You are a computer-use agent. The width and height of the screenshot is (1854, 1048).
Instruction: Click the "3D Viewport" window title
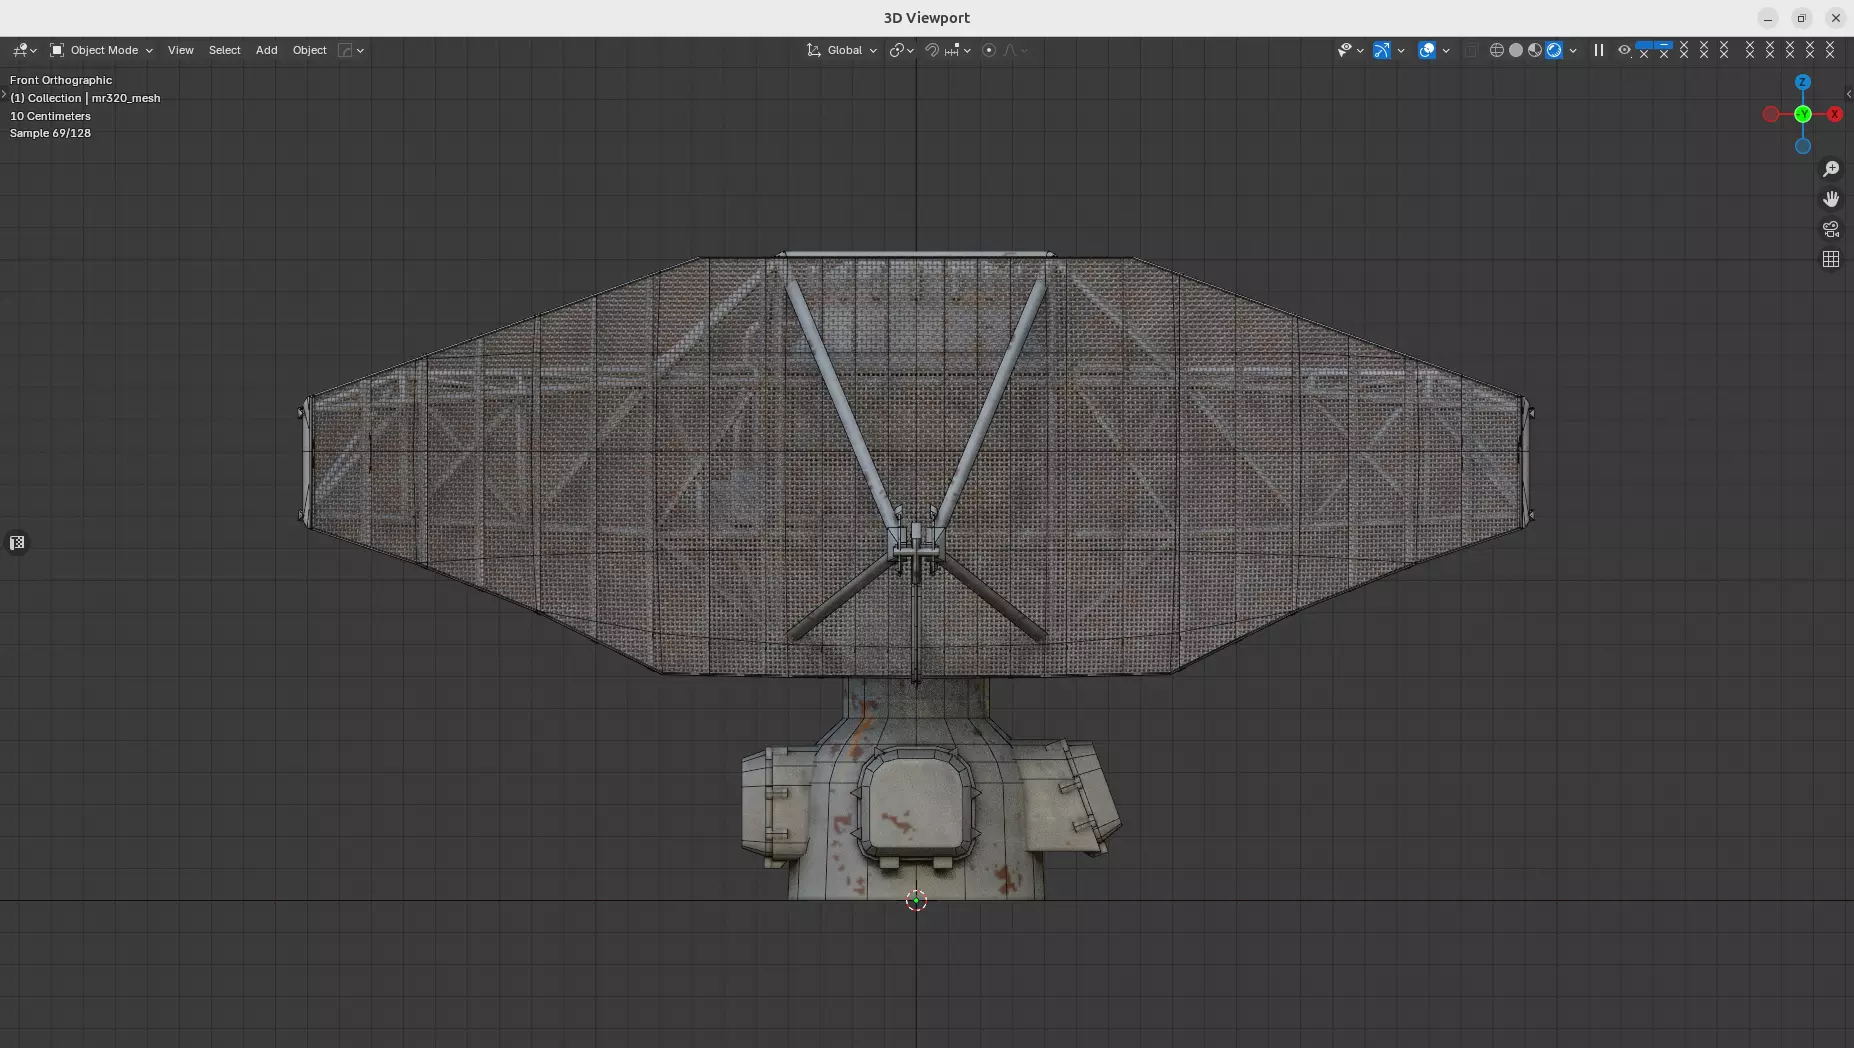point(926,18)
